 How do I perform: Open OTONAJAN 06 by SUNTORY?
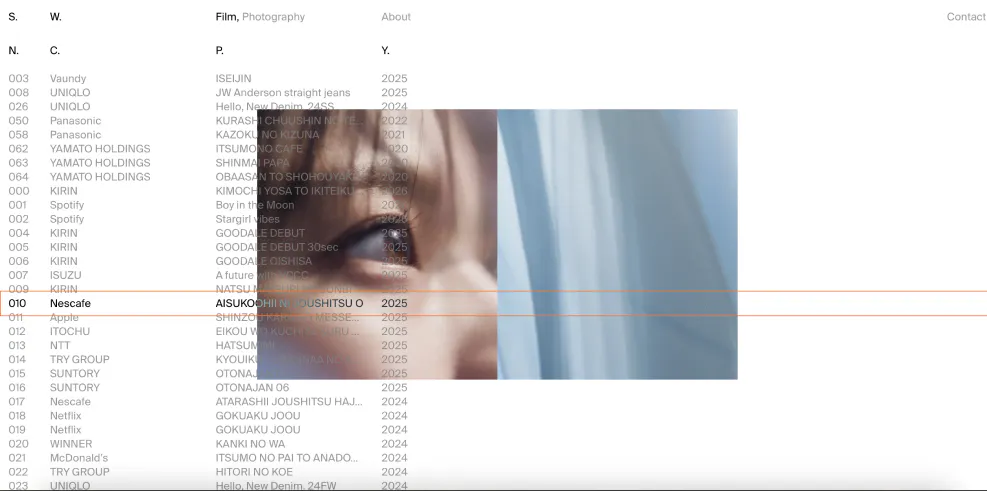(x=208, y=388)
